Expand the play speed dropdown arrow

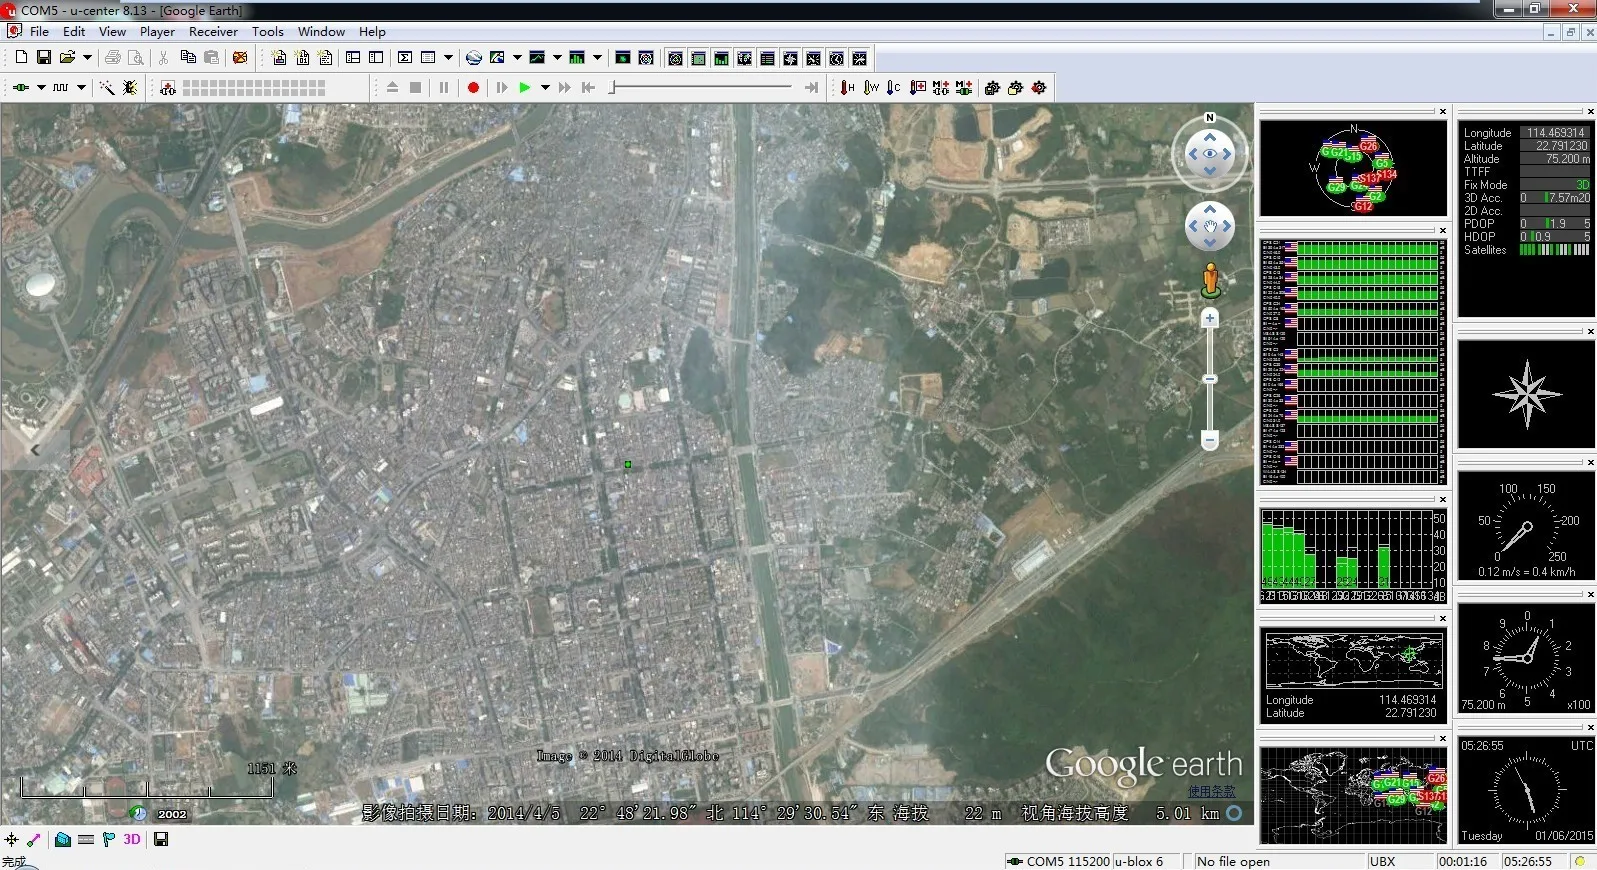tap(545, 88)
